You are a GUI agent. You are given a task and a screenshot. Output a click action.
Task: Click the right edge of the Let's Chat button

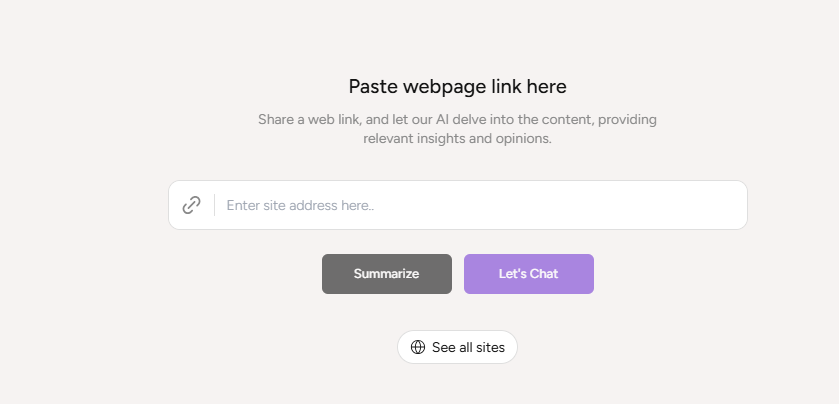(x=588, y=274)
